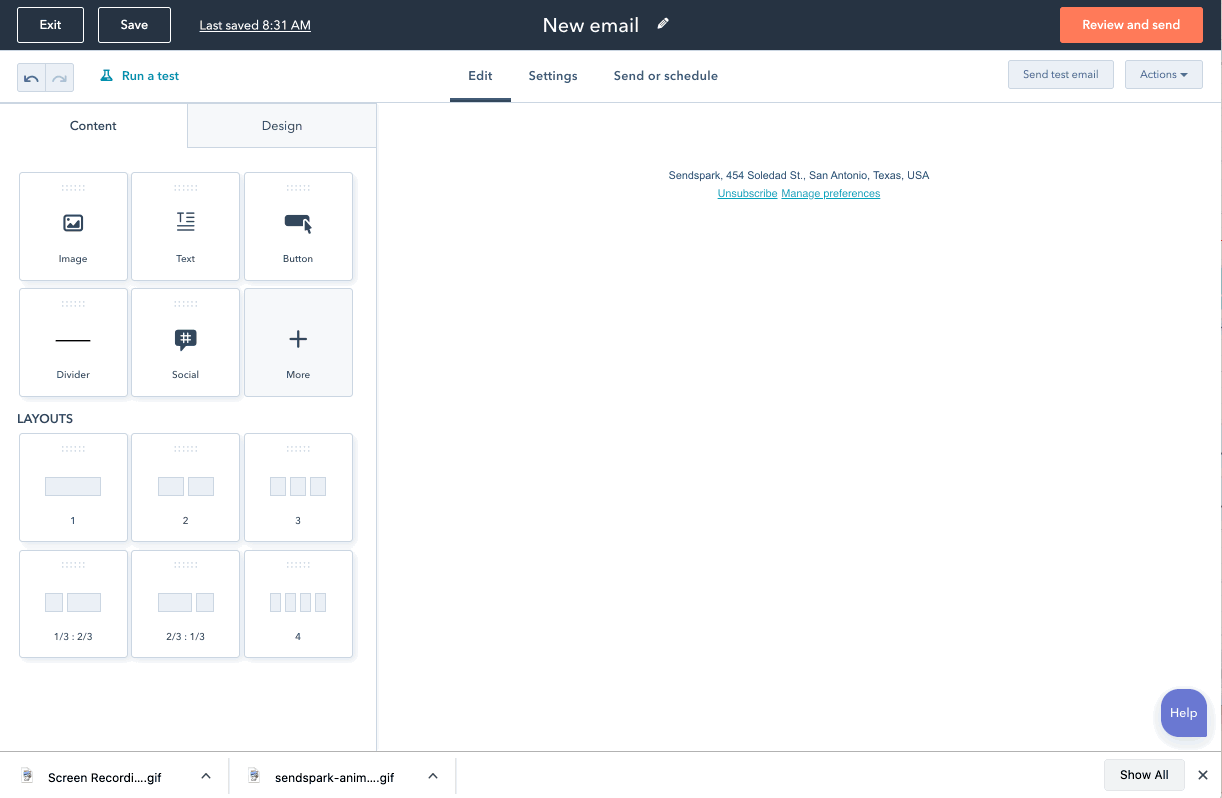The height and width of the screenshot is (798, 1222).
Task: Choose the 2 column layout
Action: (x=185, y=487)
